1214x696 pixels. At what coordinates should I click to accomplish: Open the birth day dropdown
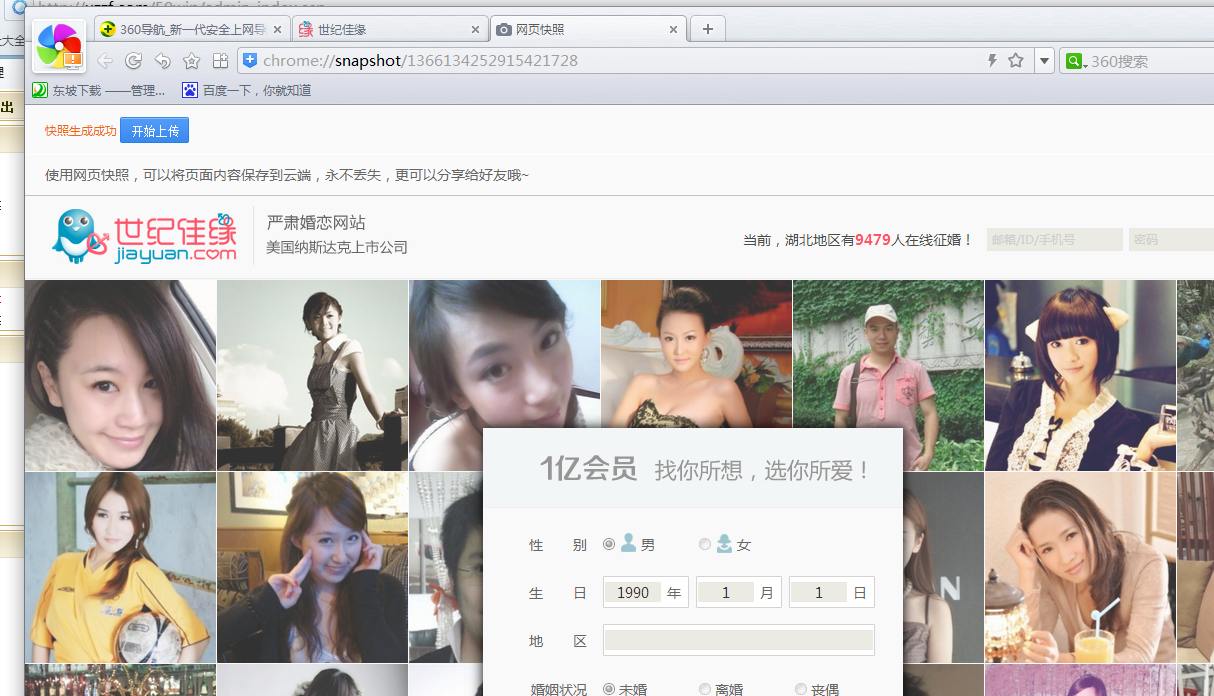[x=831, y=592]
